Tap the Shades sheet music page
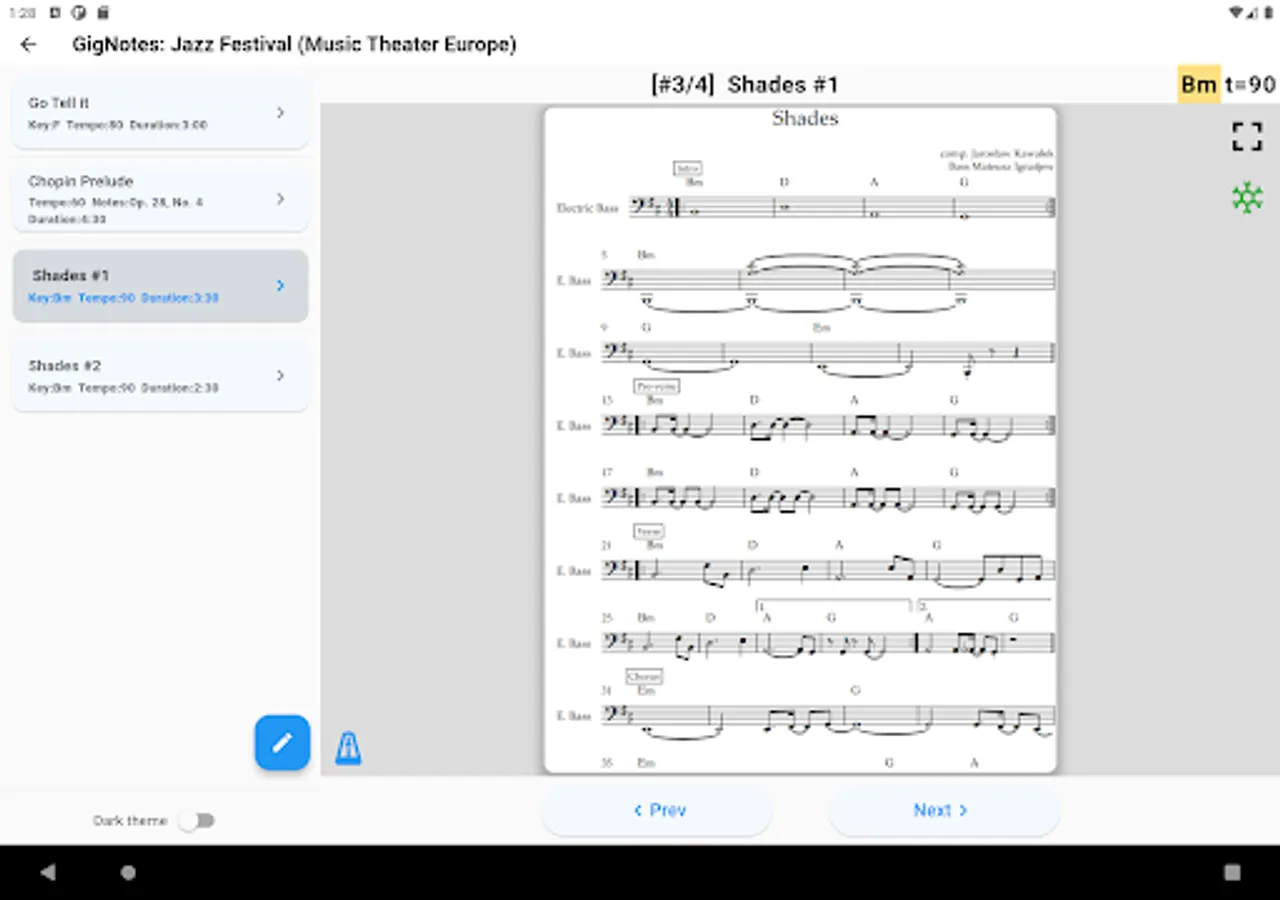The width and height of the screenshot is (1280, 900). pyautogui.click(x=800, y=440)
